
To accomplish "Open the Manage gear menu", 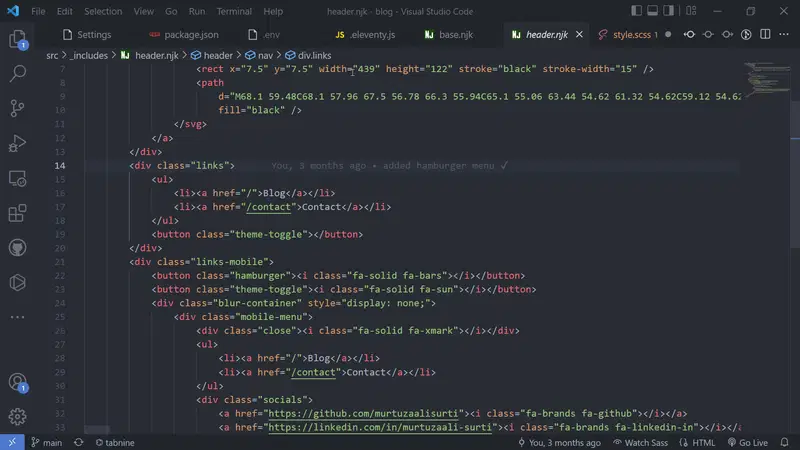I will click(x=17, y=417).
